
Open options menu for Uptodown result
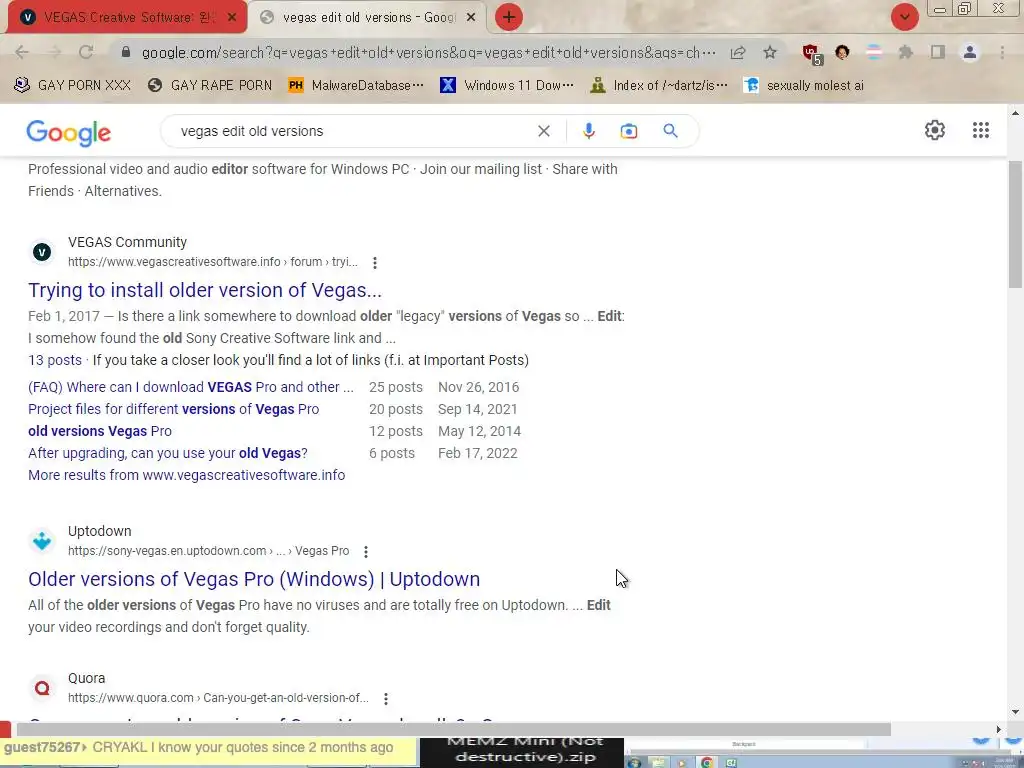point(366,552)
